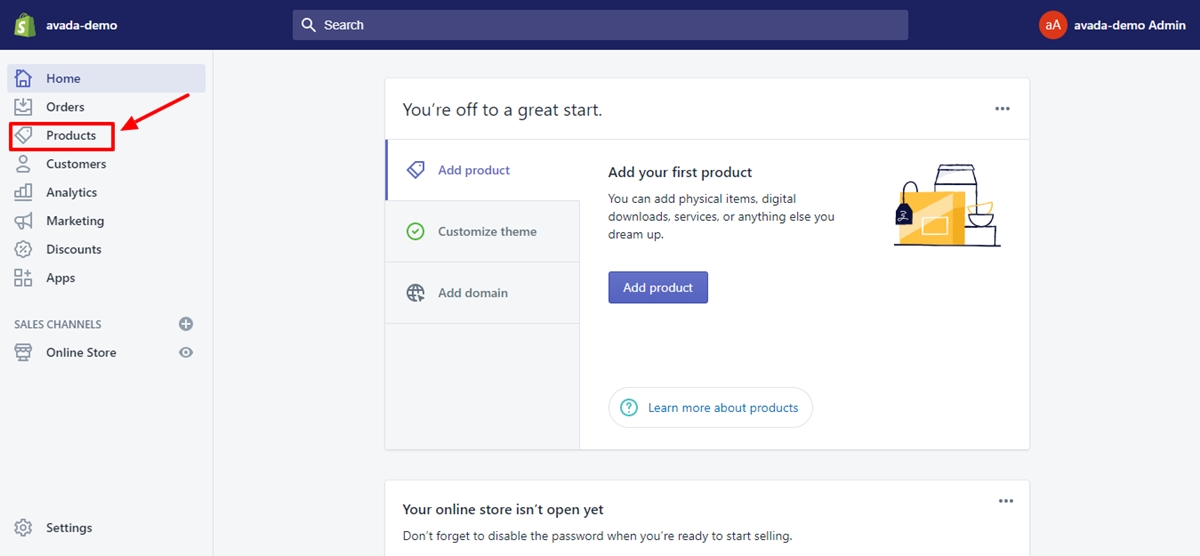
Task: Click the Customers person icon
Action: 24,164
